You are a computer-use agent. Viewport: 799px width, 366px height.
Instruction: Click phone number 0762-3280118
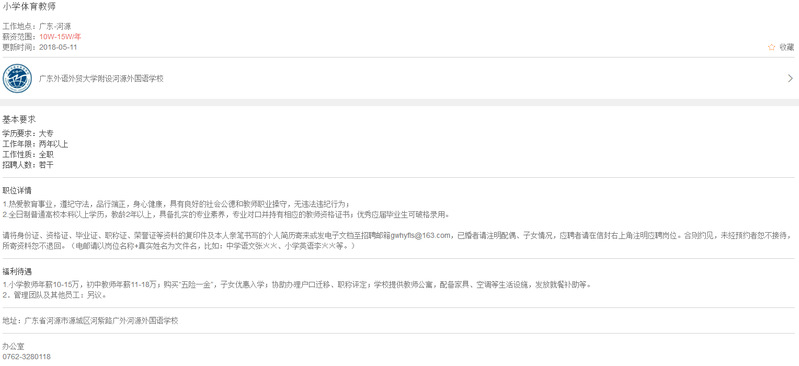tap(26, 357)
